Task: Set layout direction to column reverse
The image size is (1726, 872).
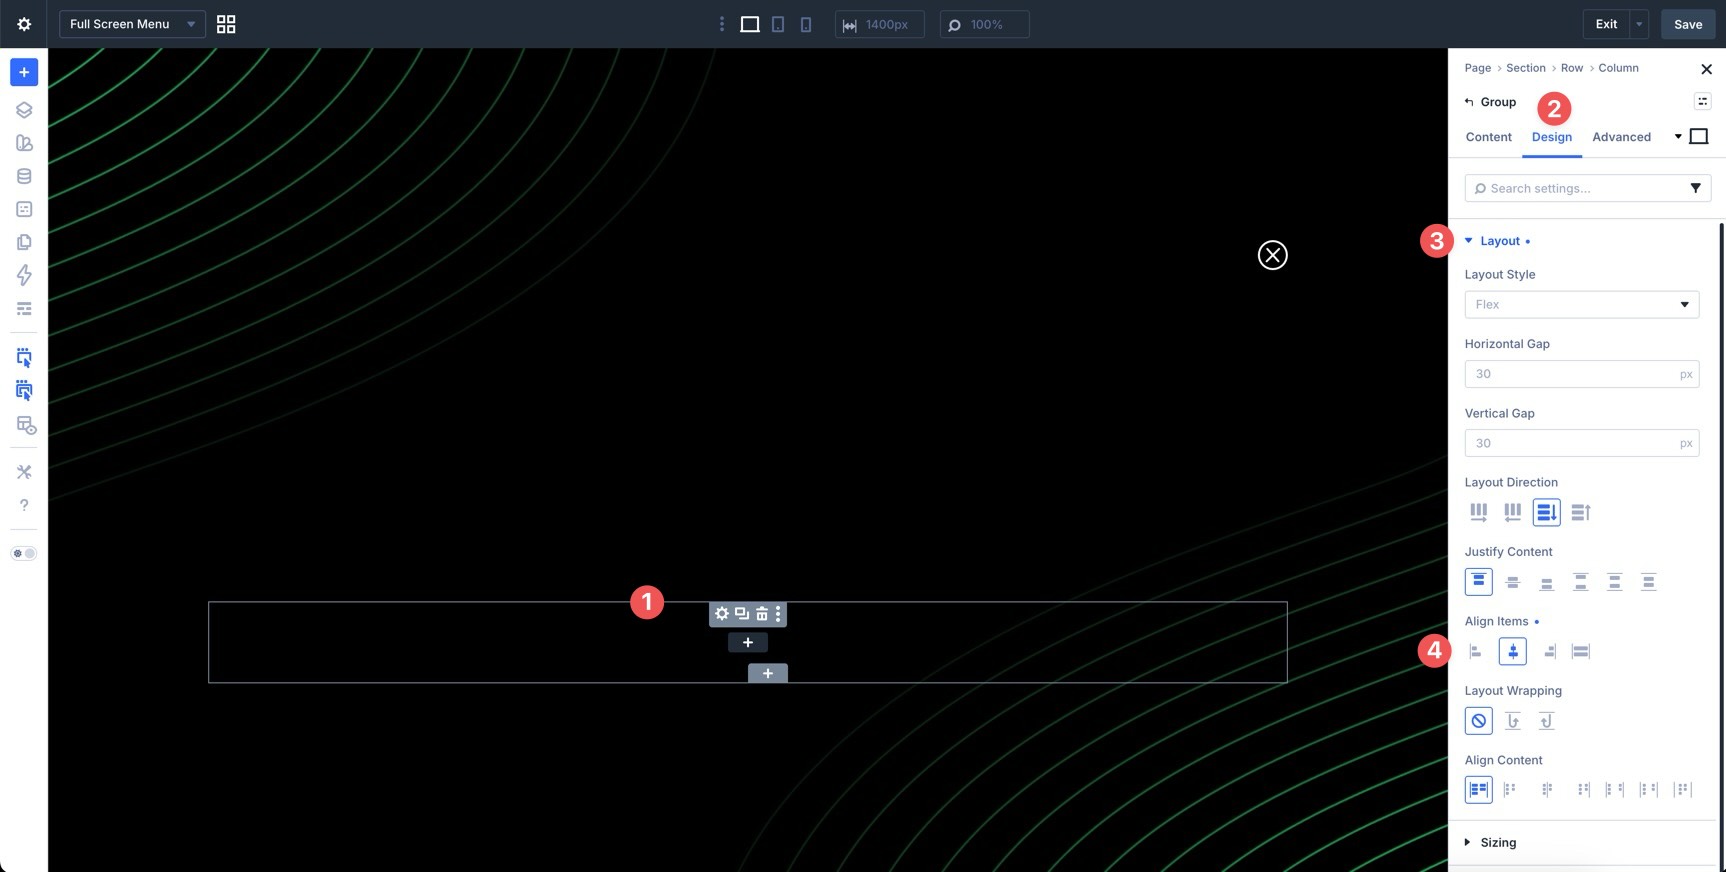Action: click(1581, 512)
